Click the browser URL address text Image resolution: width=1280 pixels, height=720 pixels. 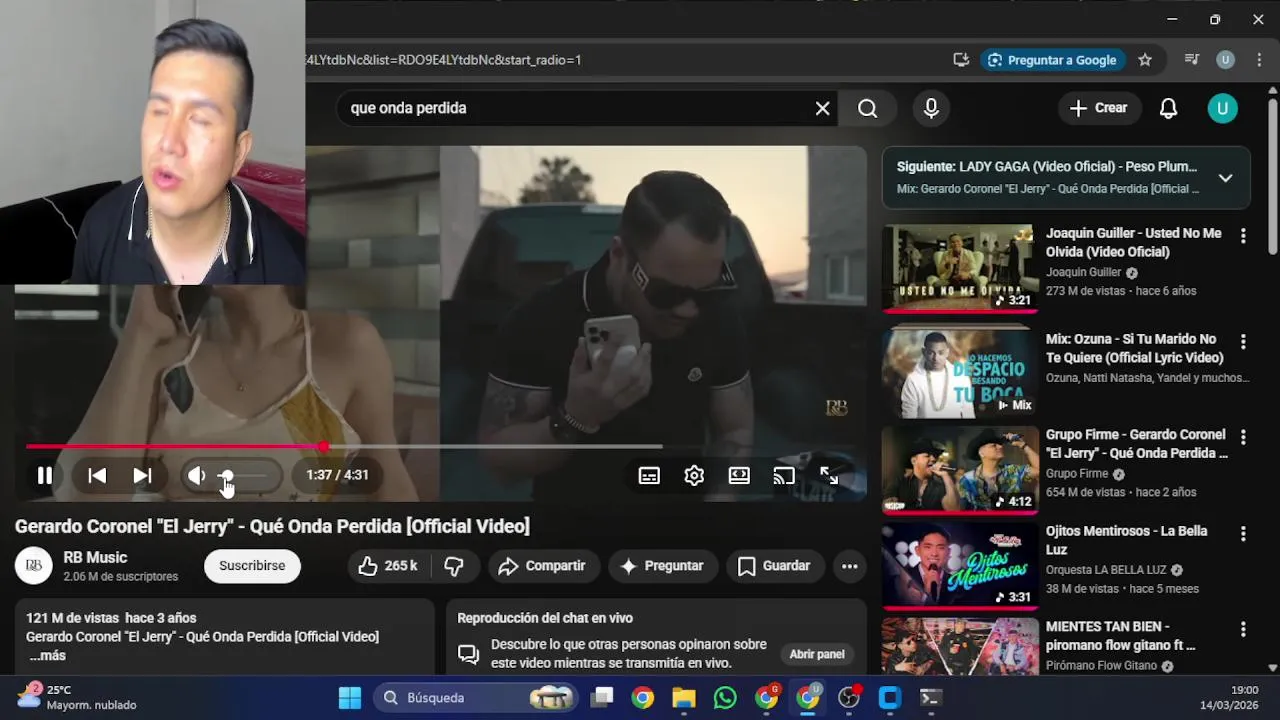click(444, 60)
